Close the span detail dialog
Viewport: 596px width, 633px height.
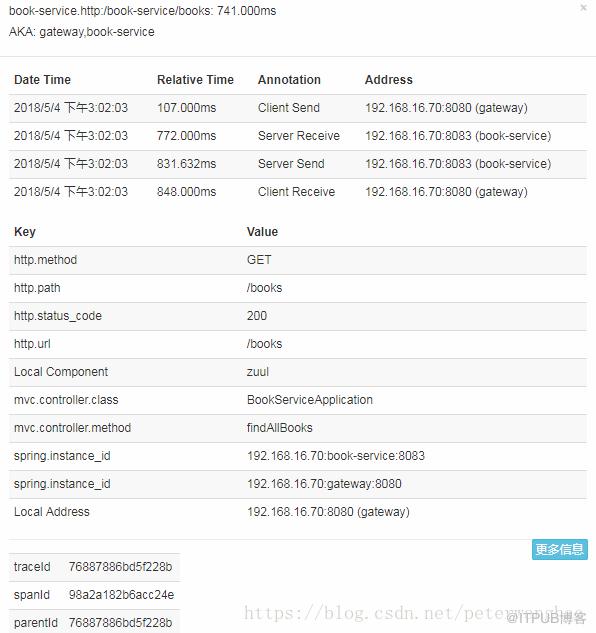(583, 7)
